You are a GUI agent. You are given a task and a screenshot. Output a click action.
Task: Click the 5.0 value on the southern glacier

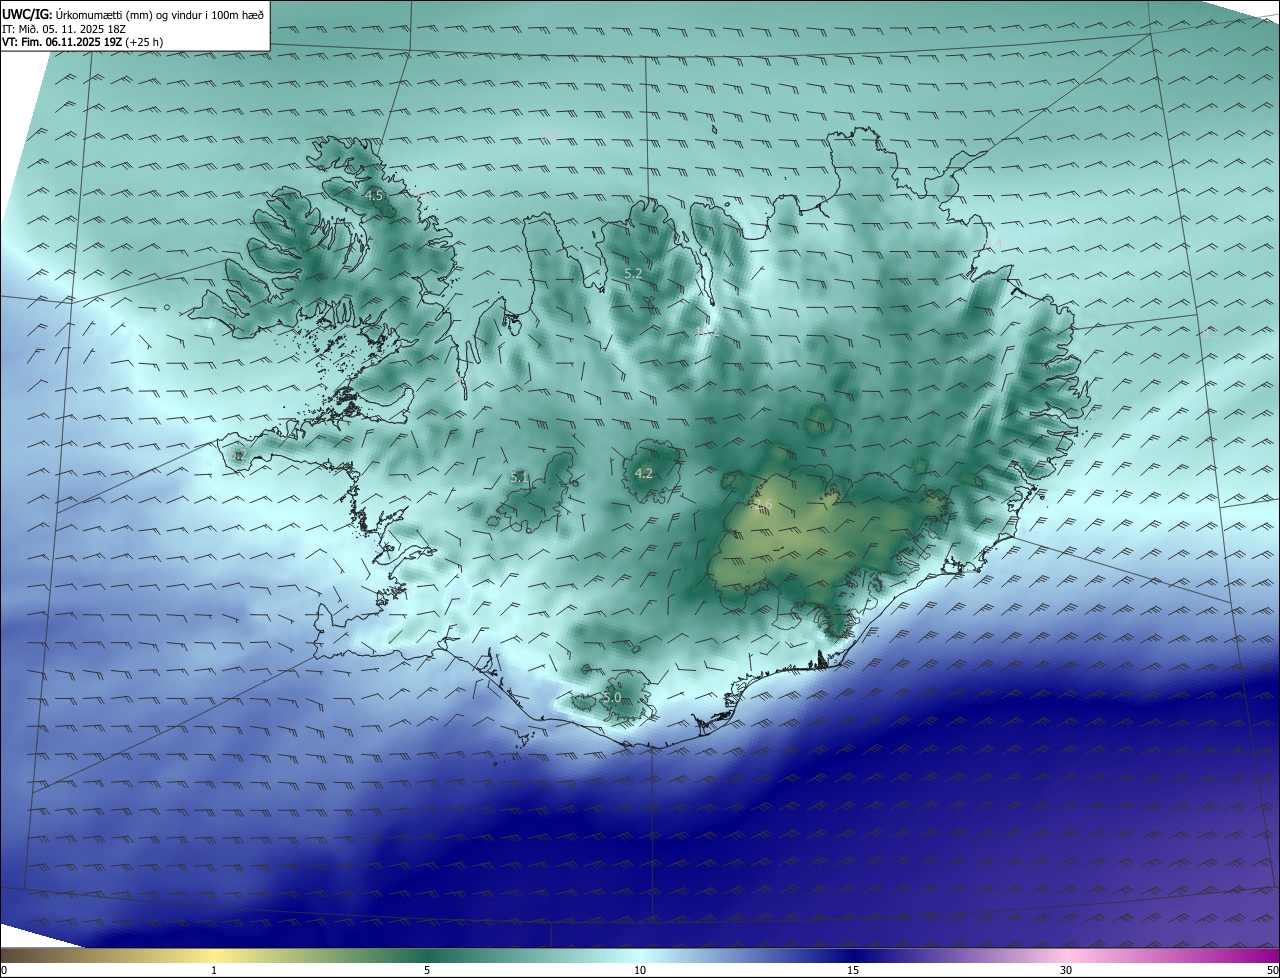pyautogui.click(x=612, y=697)
